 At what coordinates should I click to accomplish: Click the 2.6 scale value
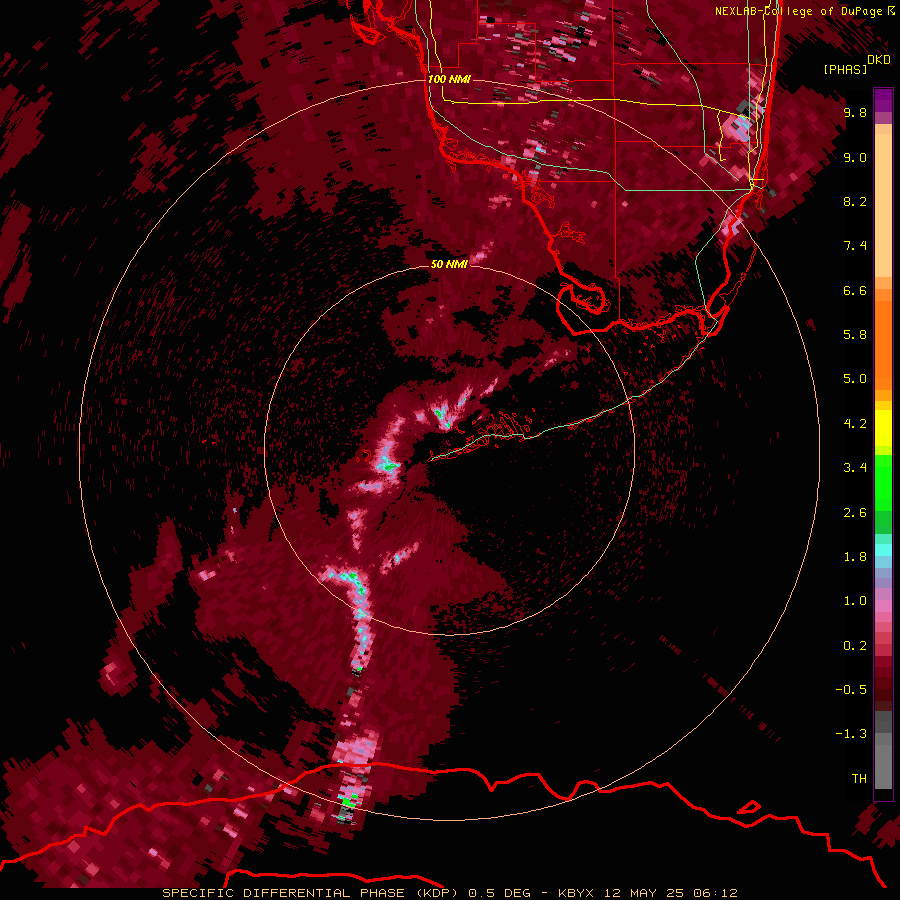(855, 513)
